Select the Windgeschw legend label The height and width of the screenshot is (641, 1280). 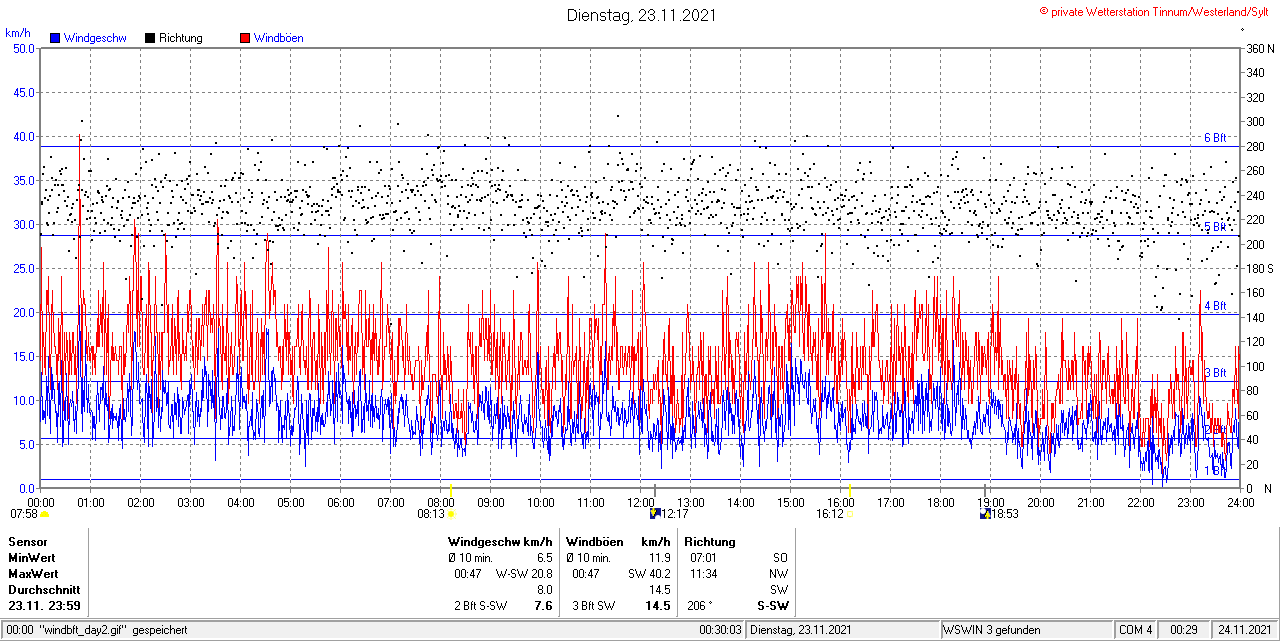(95, 38)
